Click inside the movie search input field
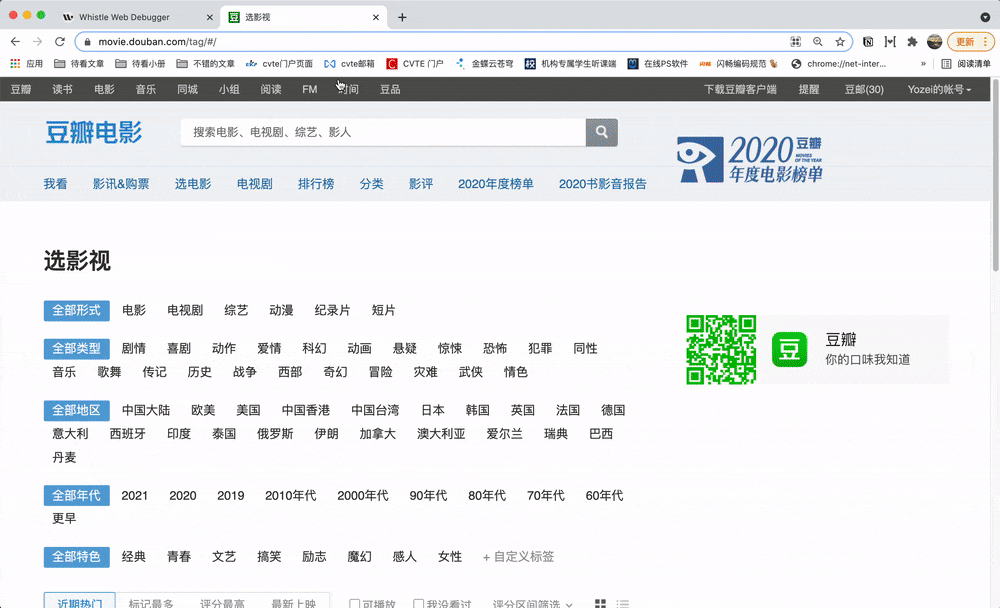 (x=380, y=132)
